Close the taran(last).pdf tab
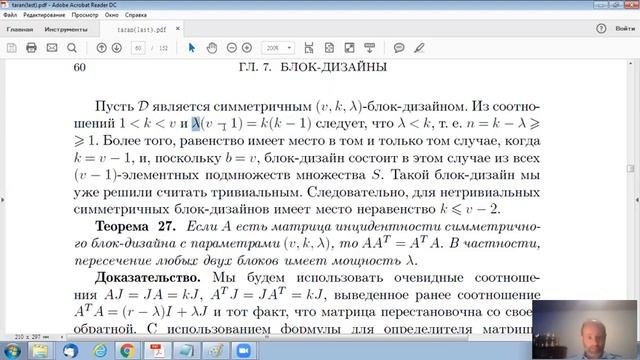Image resolution: width=640 pixels, height=360 pixels. (x=178, y=29)
